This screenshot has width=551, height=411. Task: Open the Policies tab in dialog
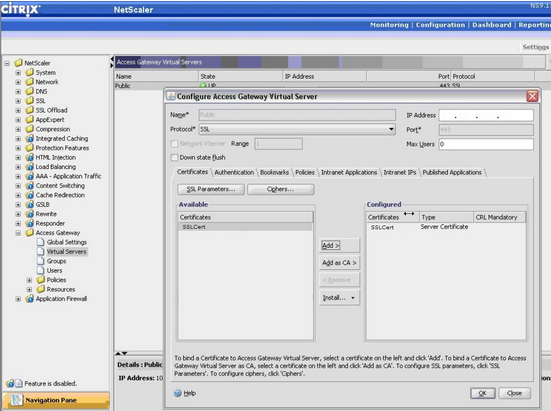tap(305, 172)
